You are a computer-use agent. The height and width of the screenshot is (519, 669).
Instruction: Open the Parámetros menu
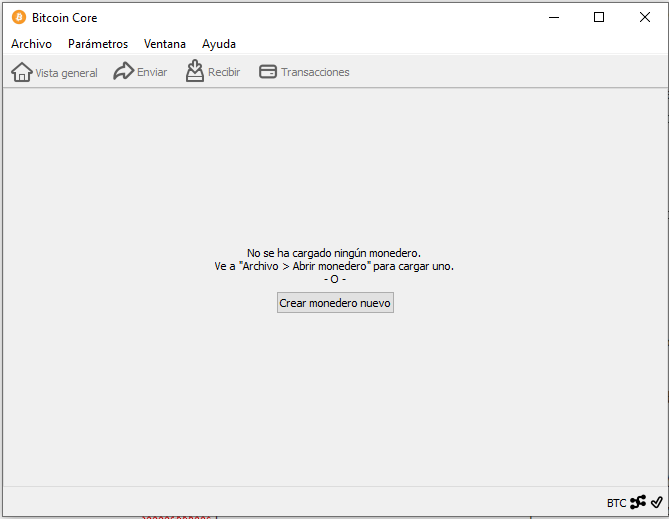98,44
